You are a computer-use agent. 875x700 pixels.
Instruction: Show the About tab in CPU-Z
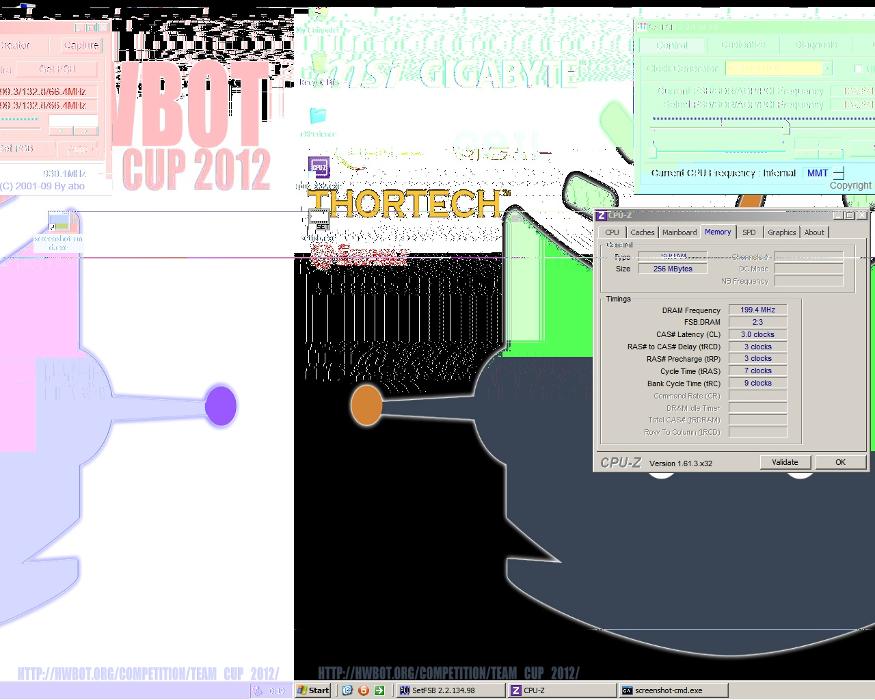(814, 232)
